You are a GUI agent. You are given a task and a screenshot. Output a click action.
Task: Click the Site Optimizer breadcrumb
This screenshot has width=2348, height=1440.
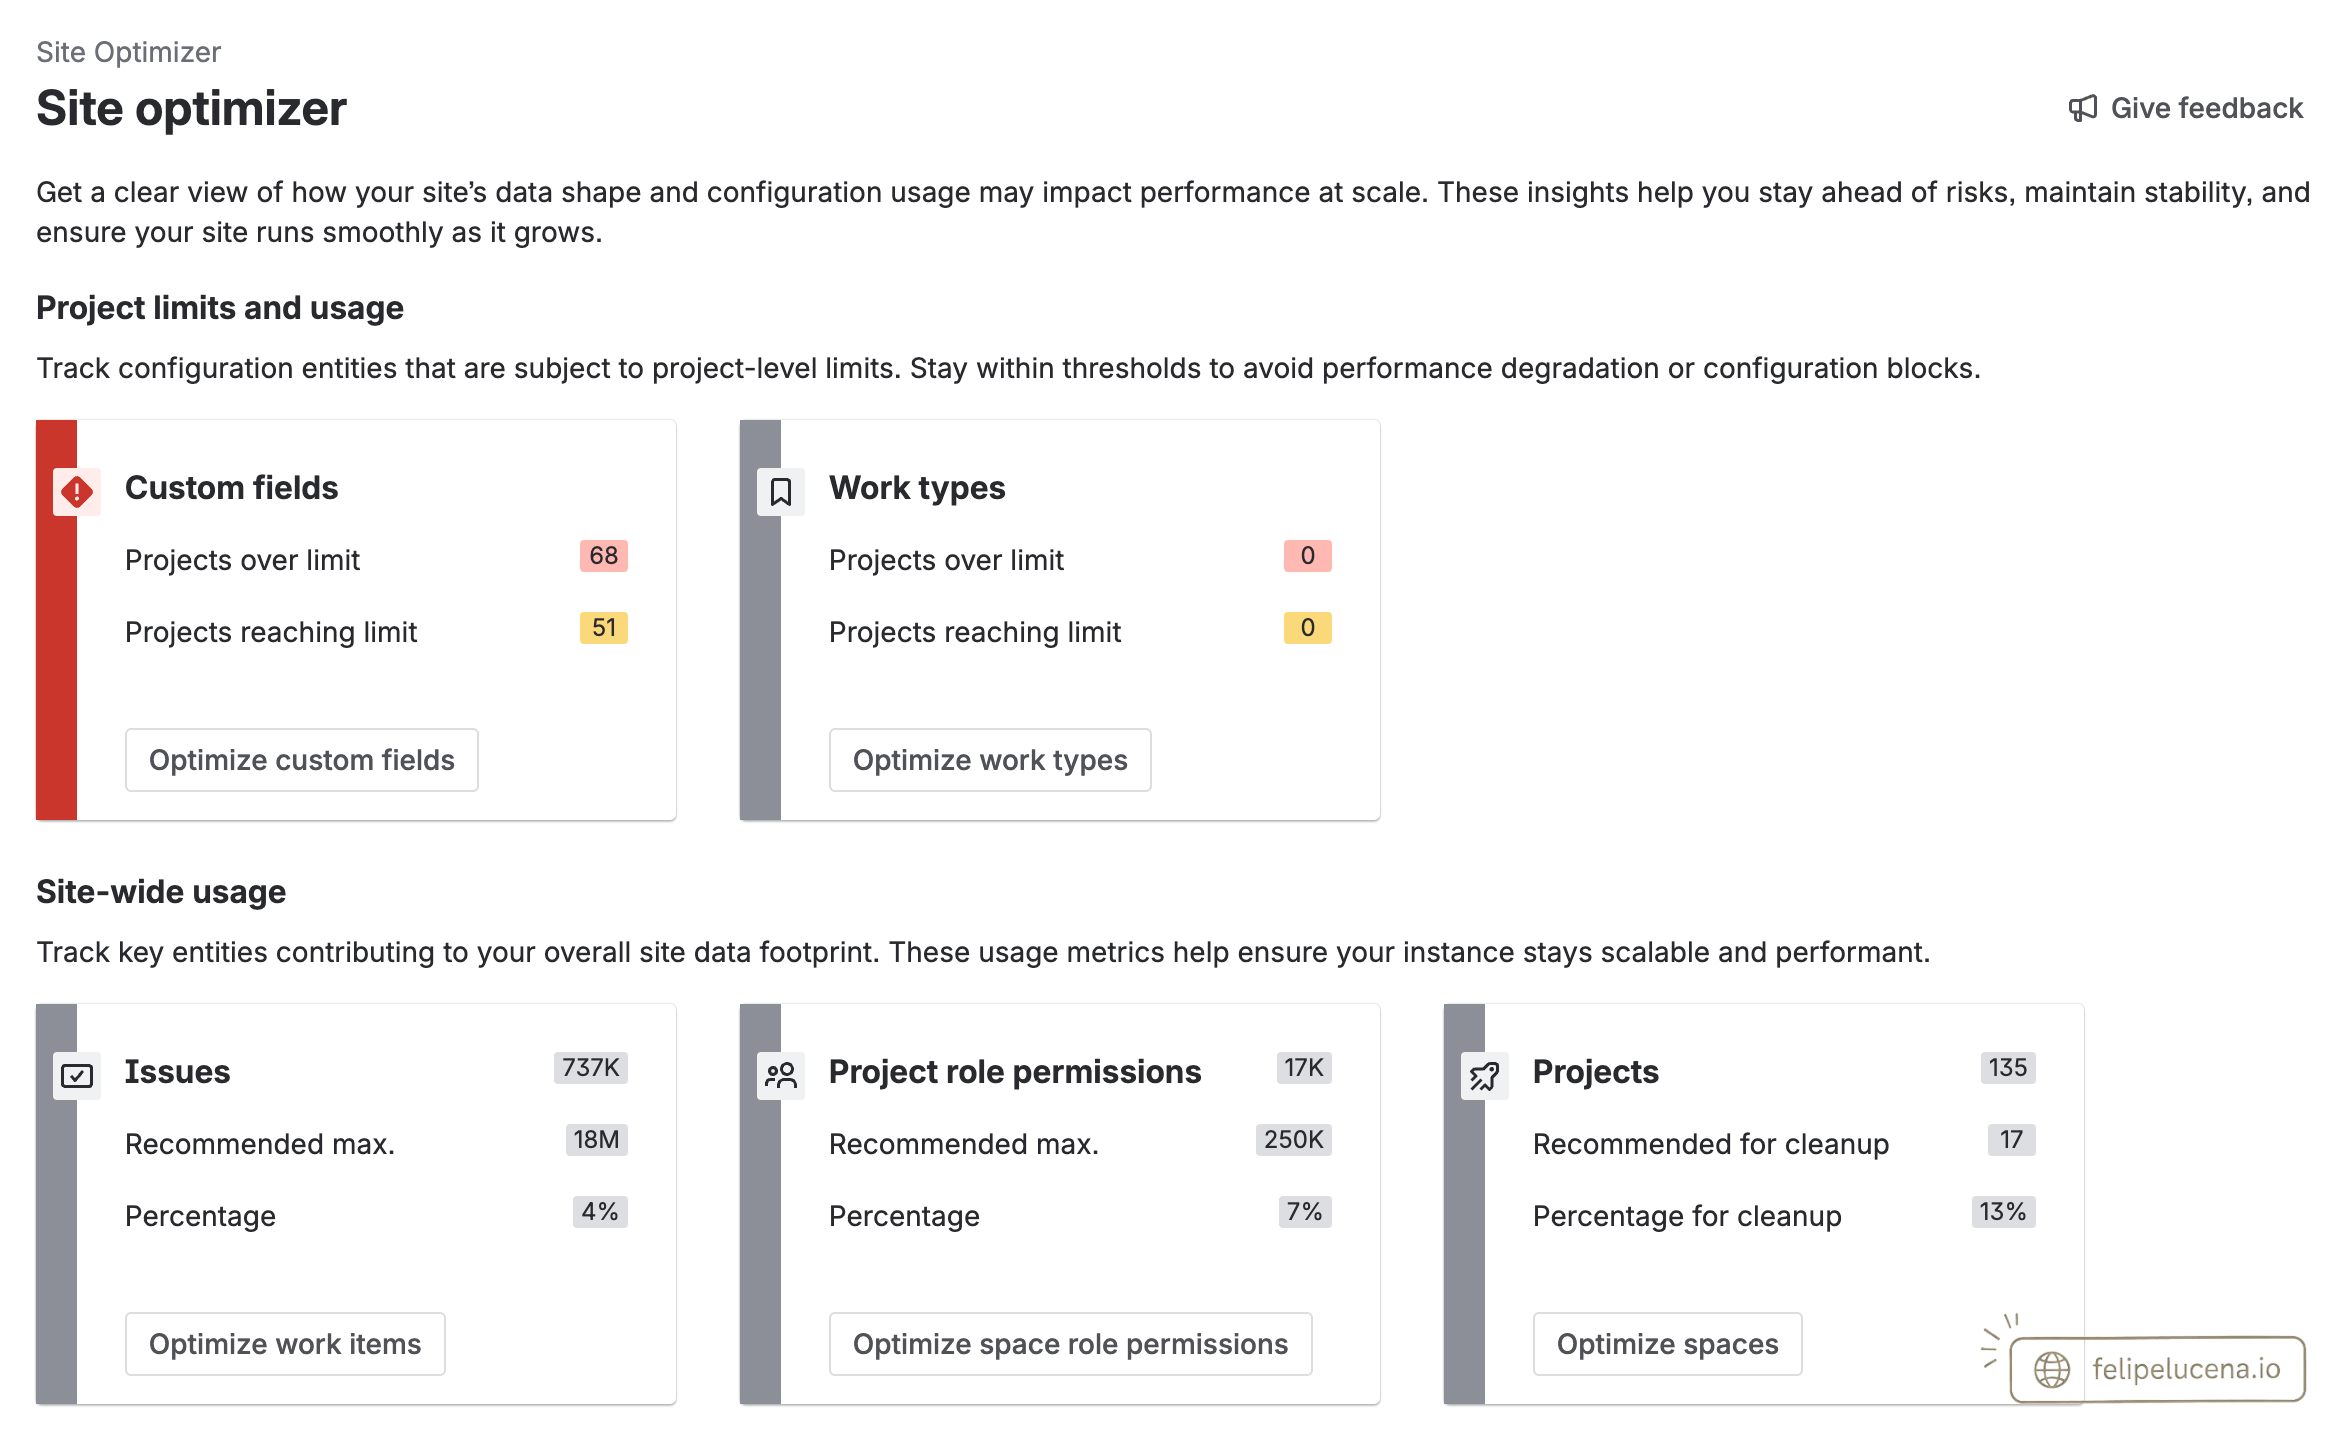pyautogui.click(x=128, y=52)
